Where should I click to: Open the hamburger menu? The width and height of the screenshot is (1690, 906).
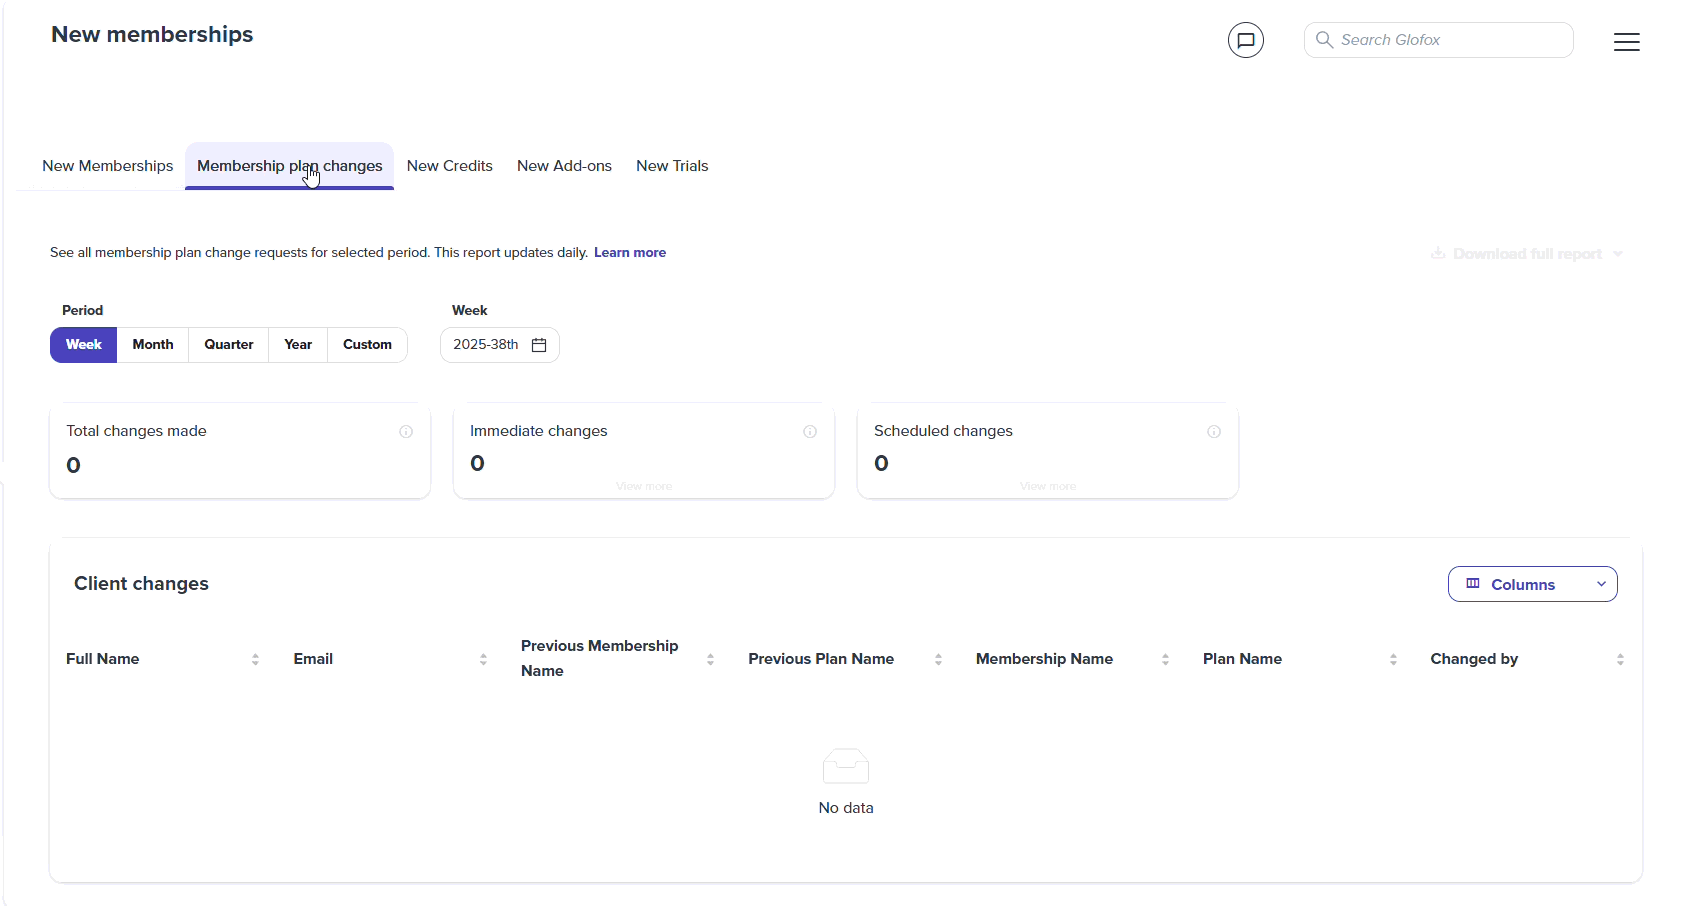(1626, 41)
